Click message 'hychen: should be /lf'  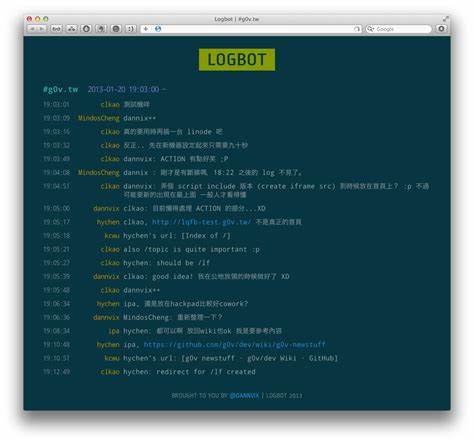(167, 263)
